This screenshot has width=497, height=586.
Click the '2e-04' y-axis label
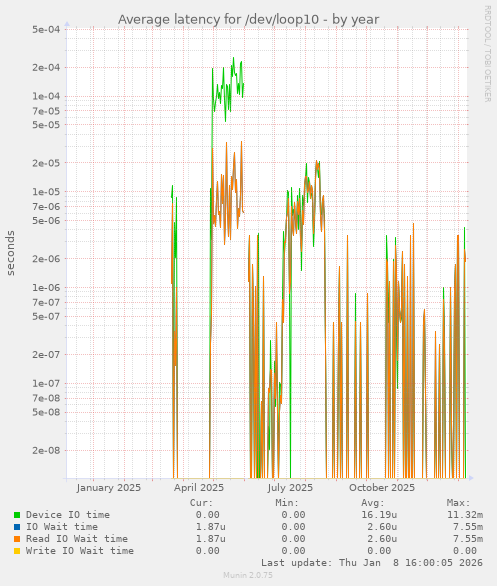coord(46,68)
